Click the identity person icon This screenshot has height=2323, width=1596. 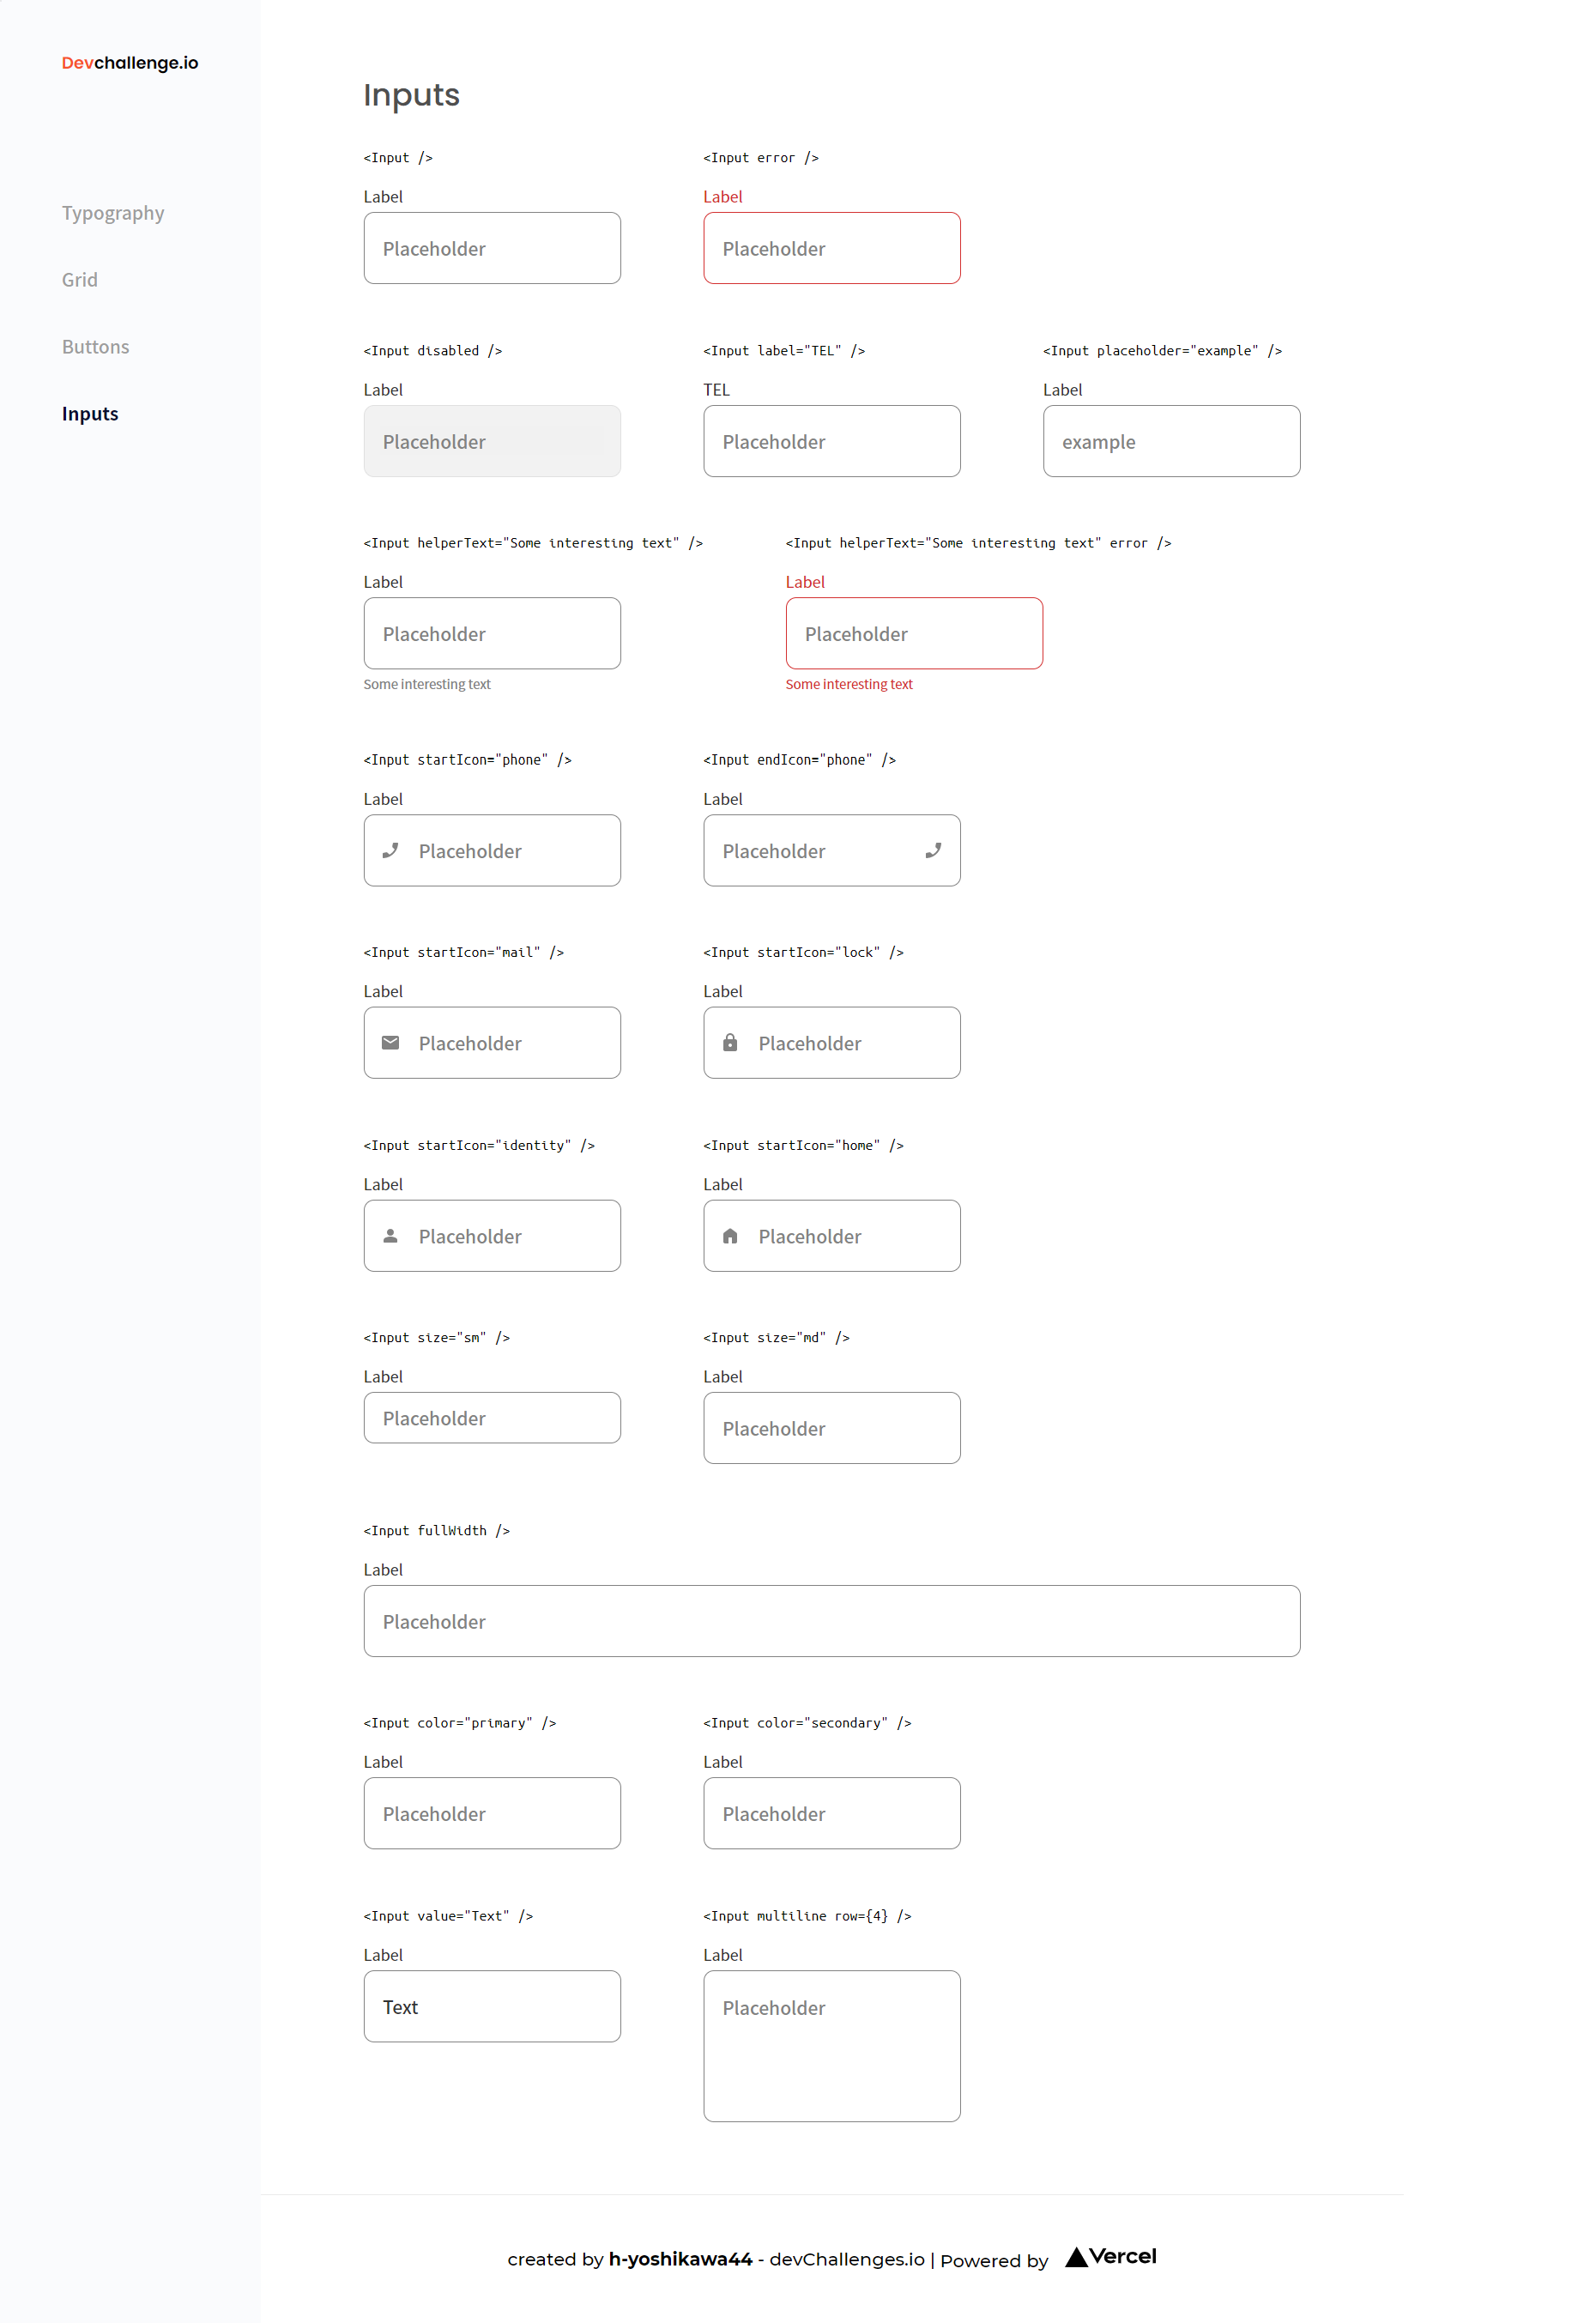coord(390,1236)
